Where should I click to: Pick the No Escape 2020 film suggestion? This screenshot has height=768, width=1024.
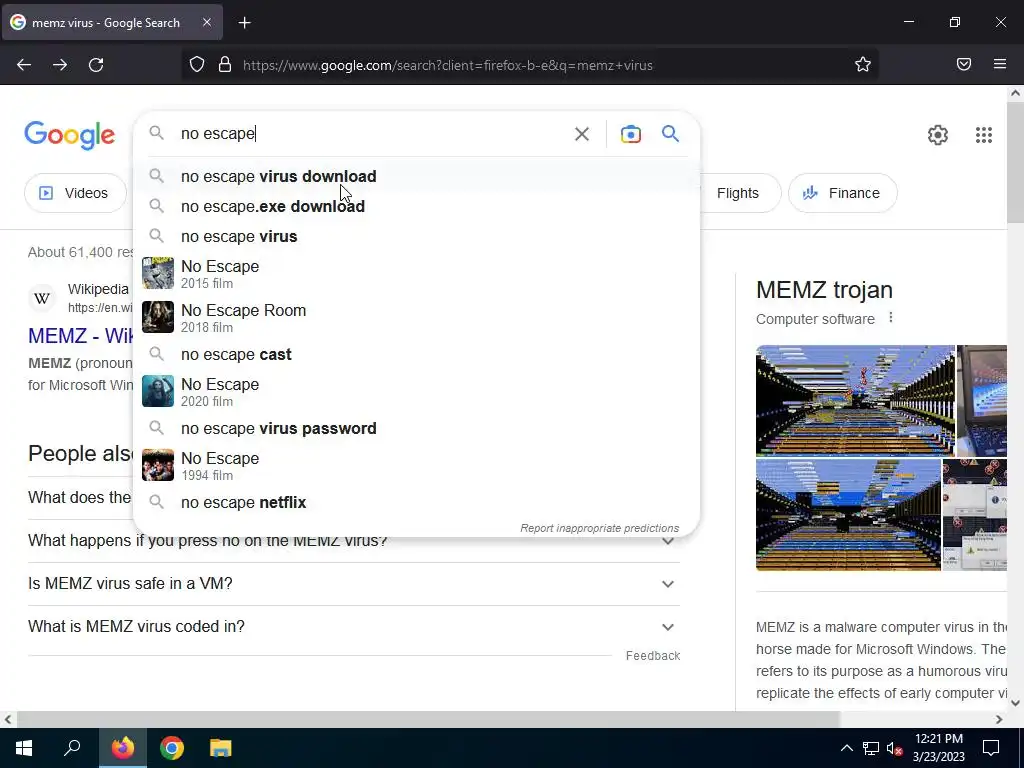pos(416,391)
